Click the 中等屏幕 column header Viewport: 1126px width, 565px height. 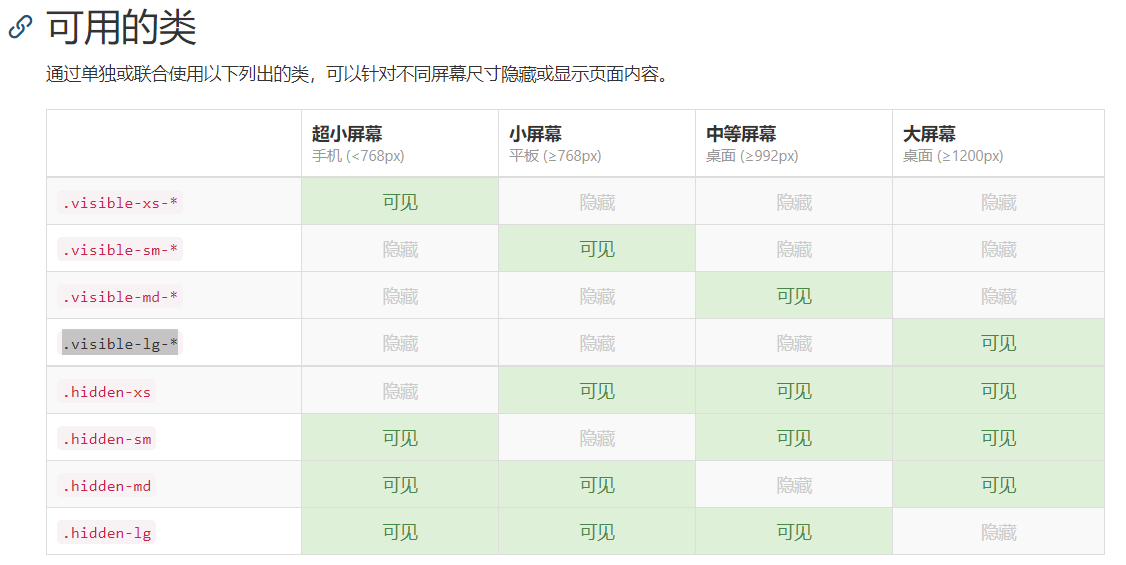[794, 144]
